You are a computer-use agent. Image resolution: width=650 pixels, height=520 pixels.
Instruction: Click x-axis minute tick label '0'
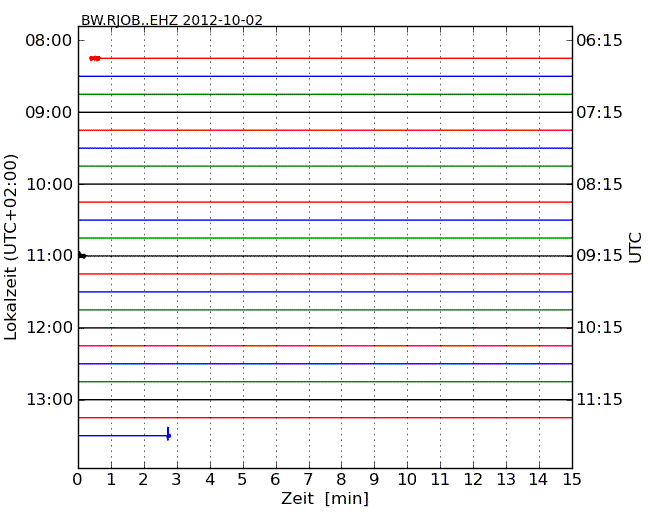click(78, 480)
